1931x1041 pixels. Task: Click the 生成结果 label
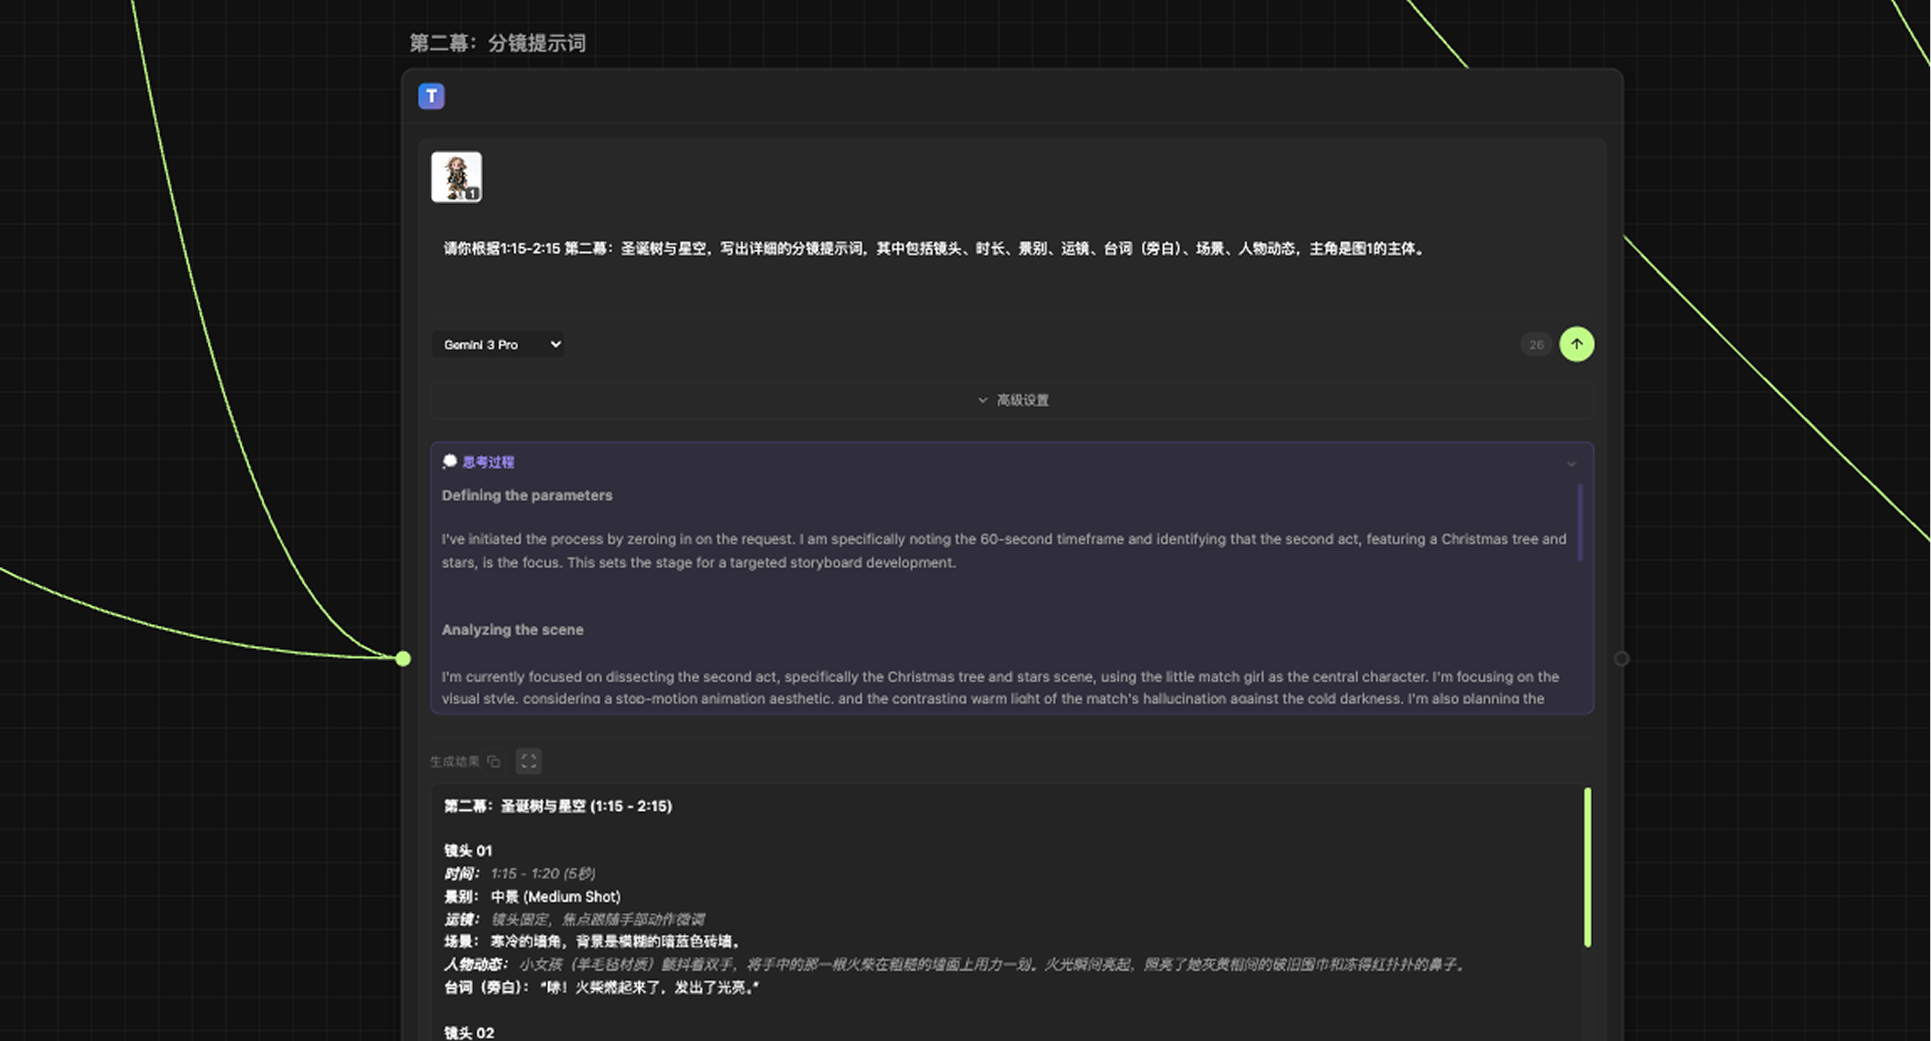[454, 762]
